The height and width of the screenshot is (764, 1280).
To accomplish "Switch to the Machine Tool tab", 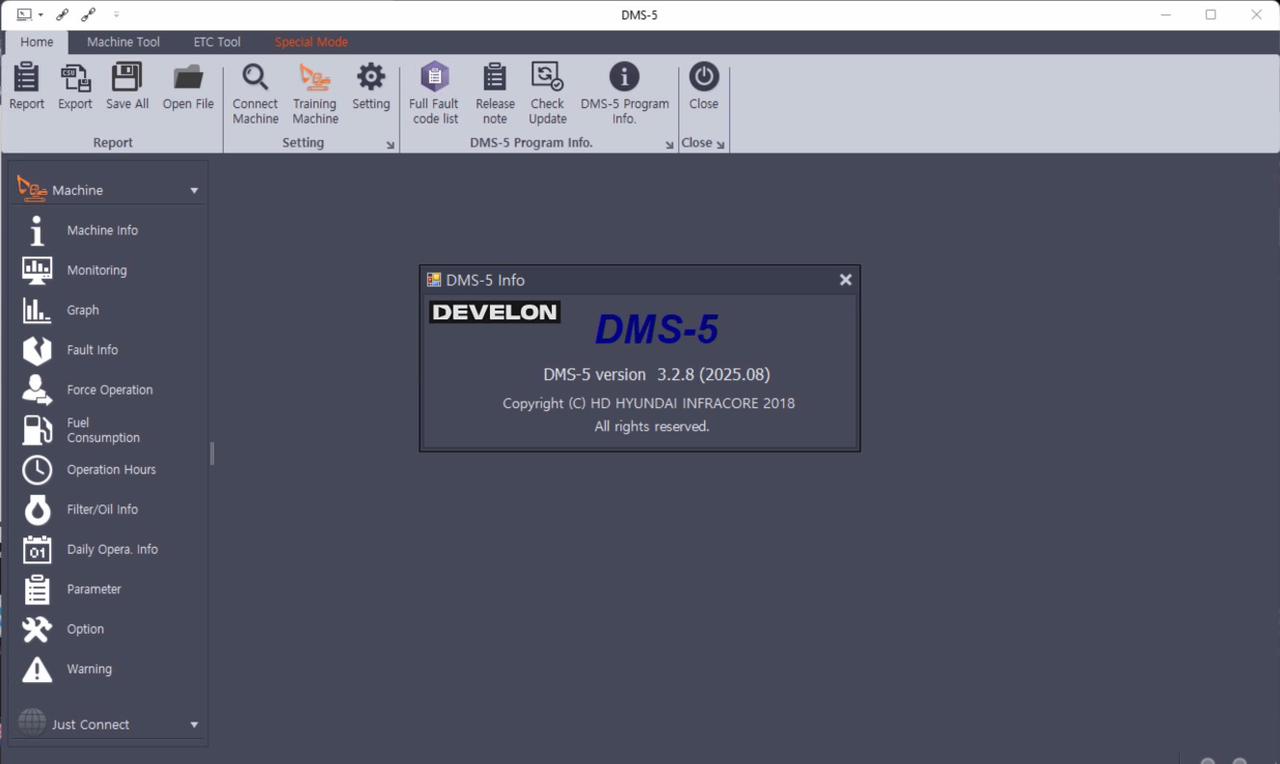I will tap(123, 42).
